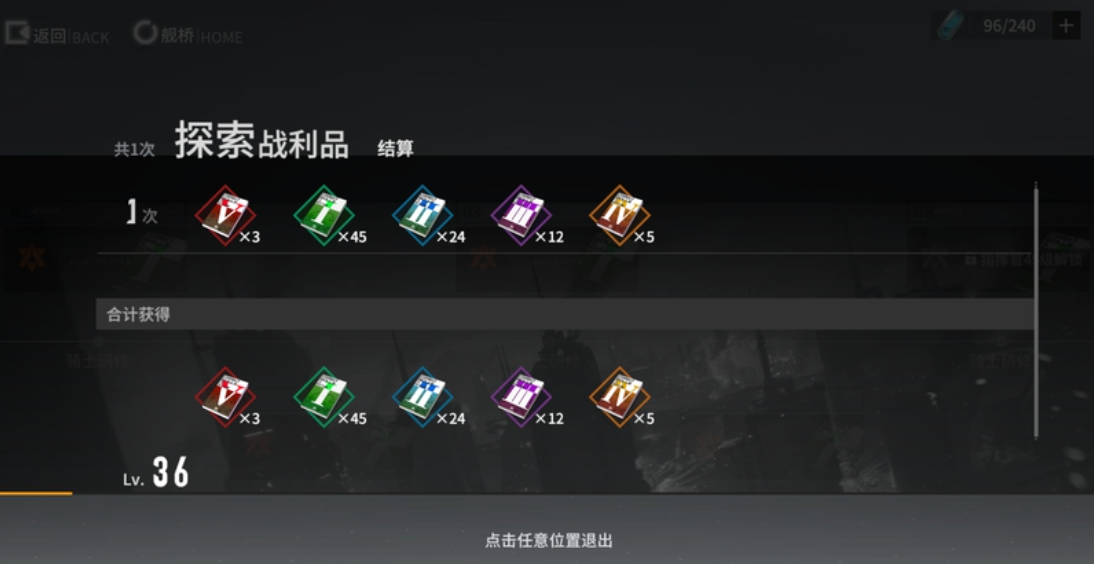Return to bridge via 舰桥 HOME button
1094x564 pixels.
coord(188,34)
